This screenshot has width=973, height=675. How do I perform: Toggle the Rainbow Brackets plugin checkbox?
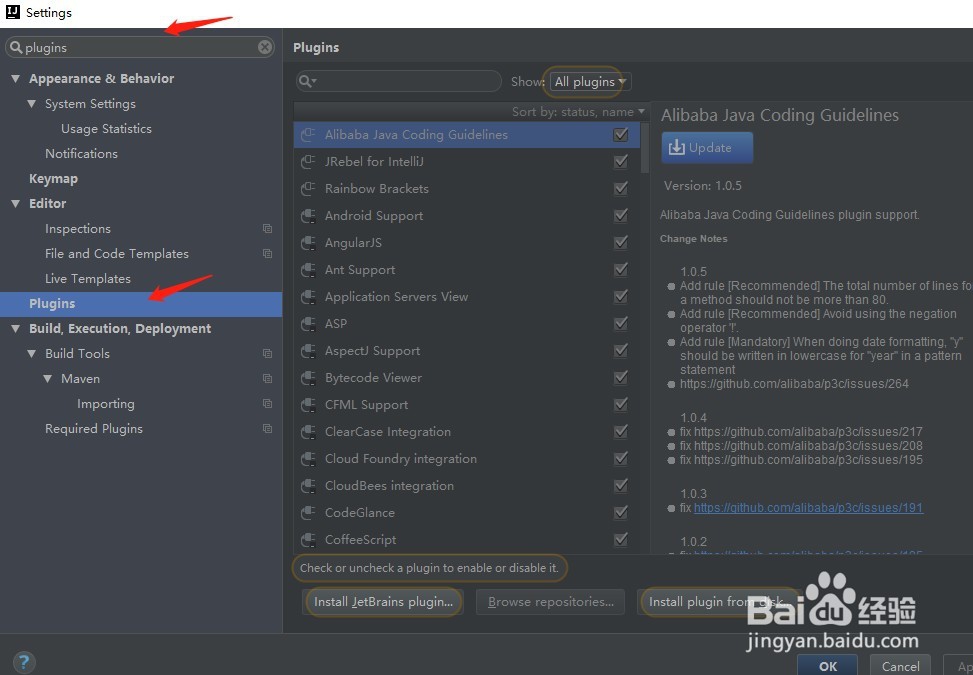[621, 189]
